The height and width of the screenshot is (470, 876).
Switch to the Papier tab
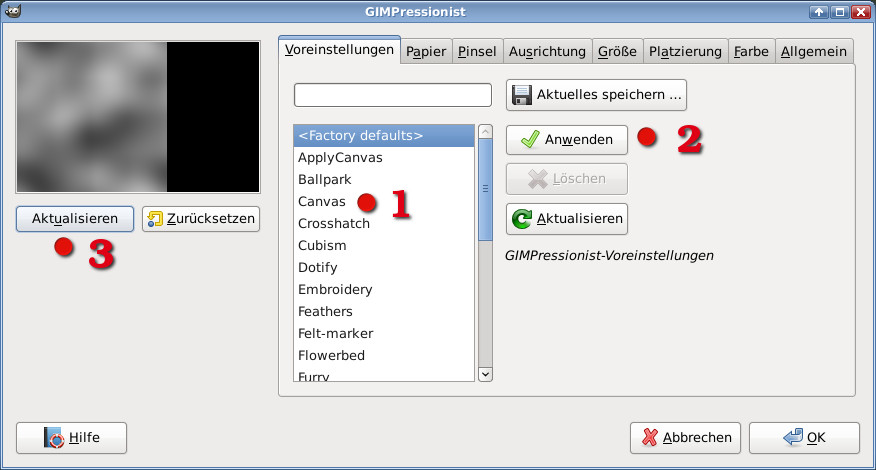tap(426, 51)
